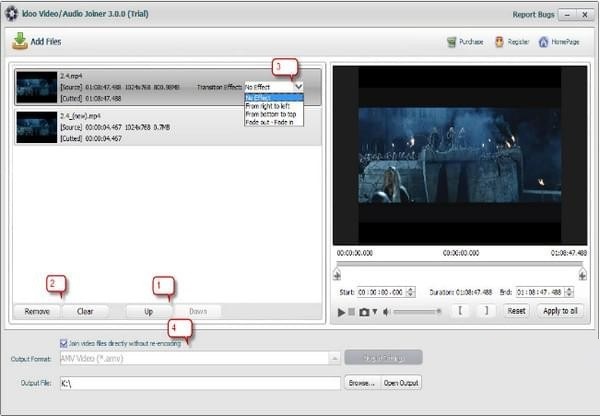The image size is (600, 416).
Task: Set start mark with left bracket button
Action: (x=460, y=311)
